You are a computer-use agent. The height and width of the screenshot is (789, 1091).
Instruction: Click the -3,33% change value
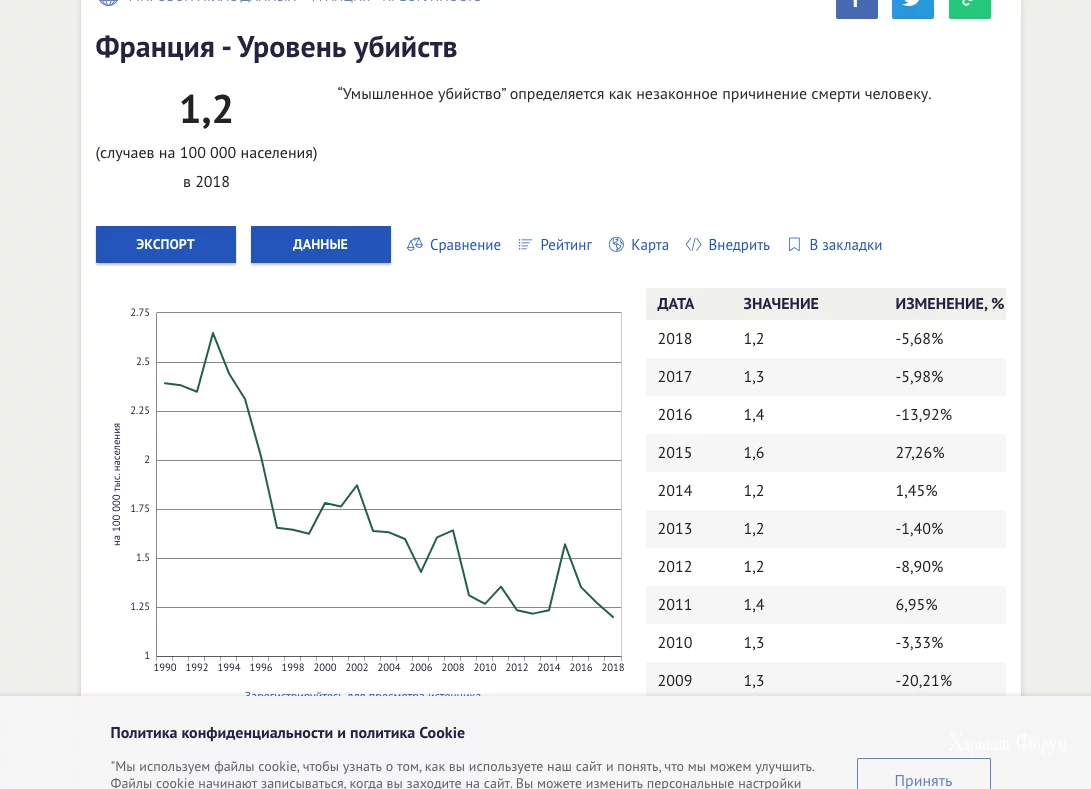919,643
